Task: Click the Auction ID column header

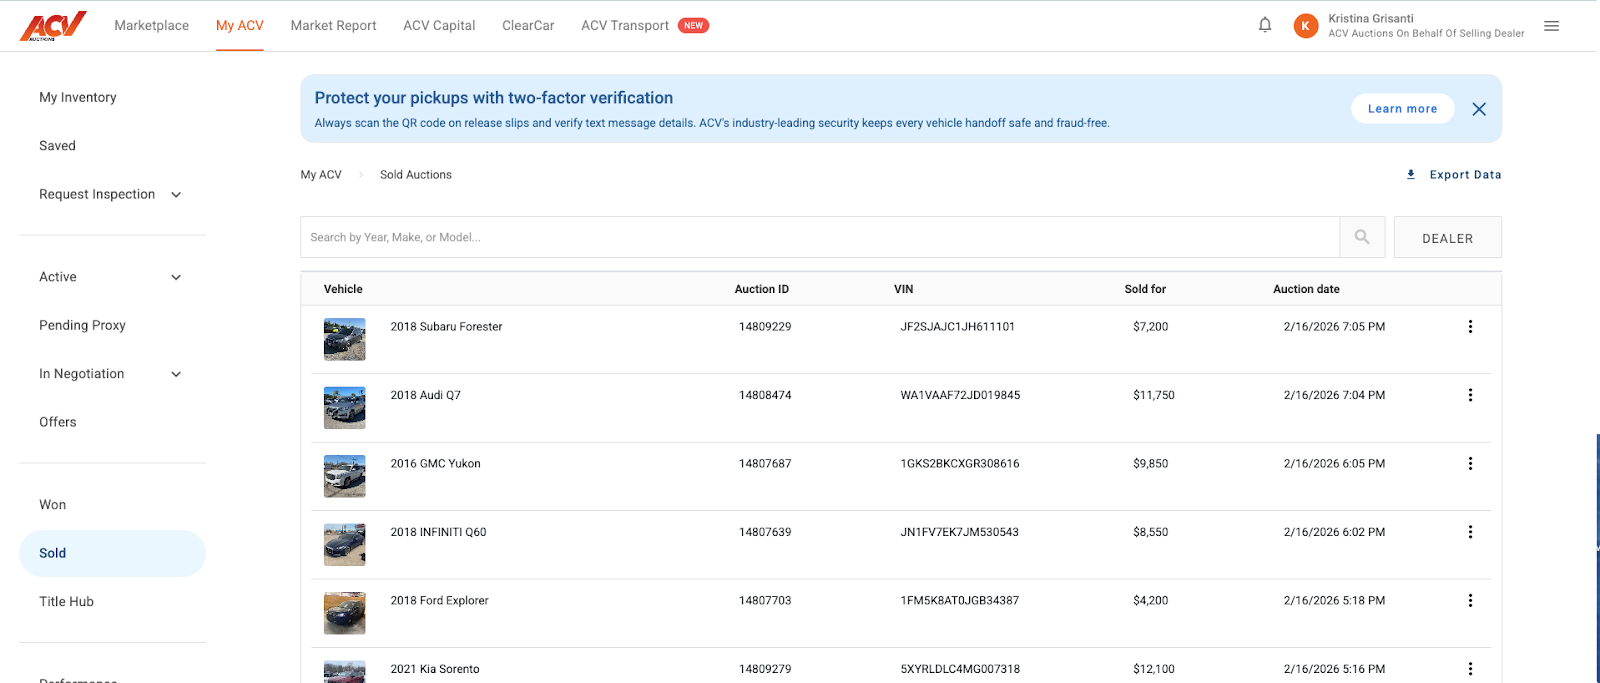Action: tap(762, 289)
